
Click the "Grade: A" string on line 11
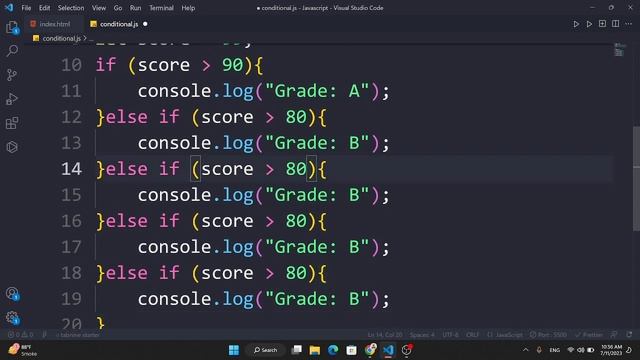[317, 91]
